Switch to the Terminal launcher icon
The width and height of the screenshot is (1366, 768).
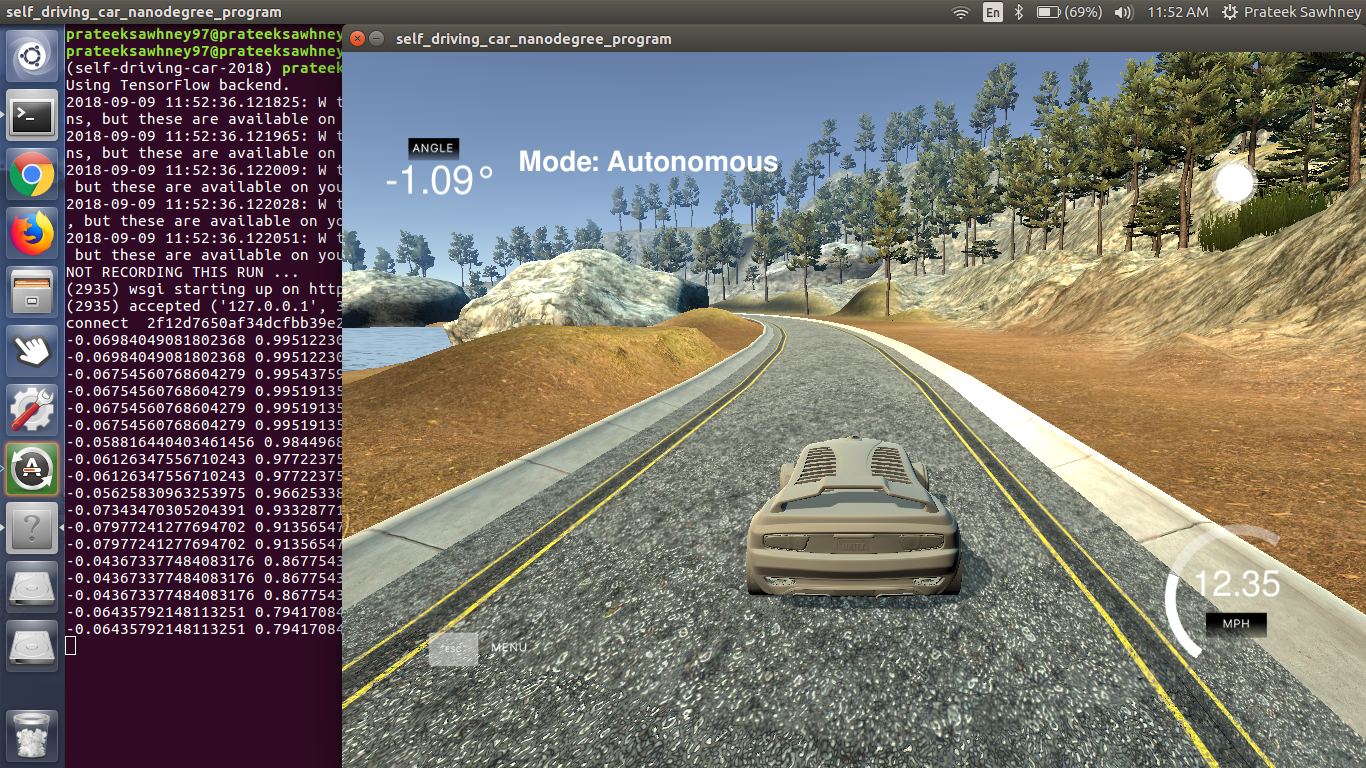[x=32, y=116]
